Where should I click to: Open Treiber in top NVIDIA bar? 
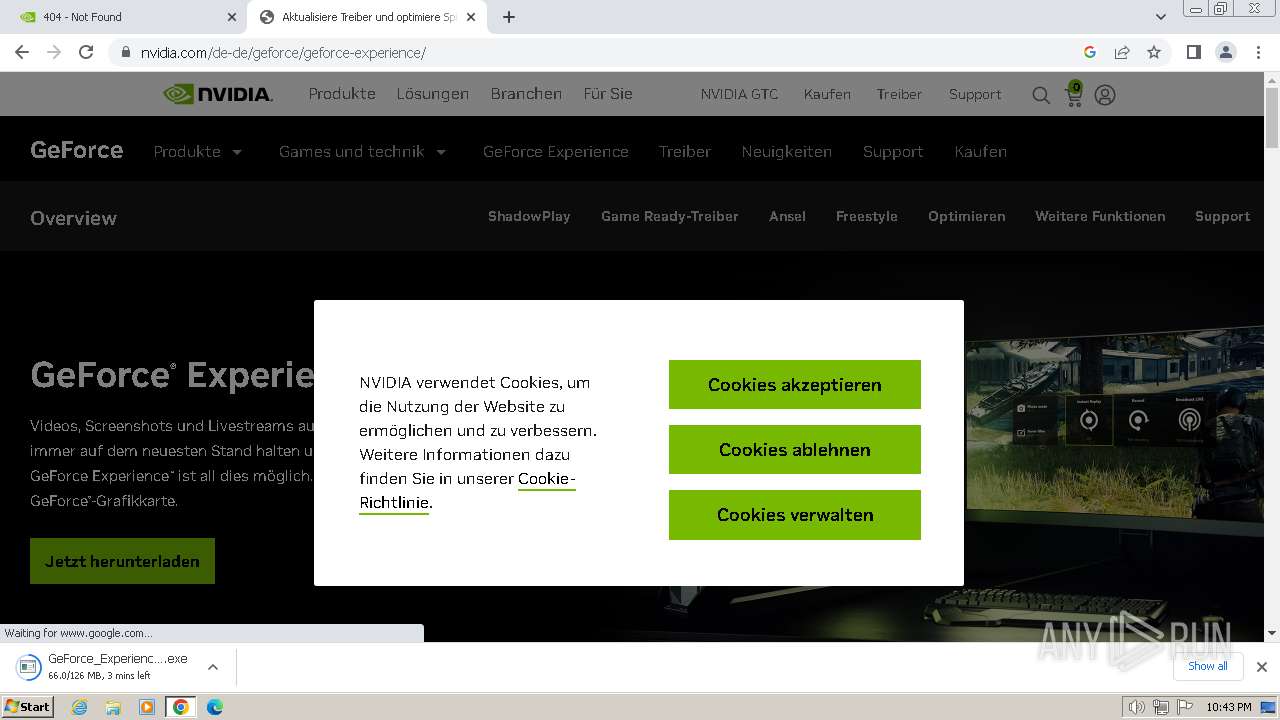tap(899, 94)
